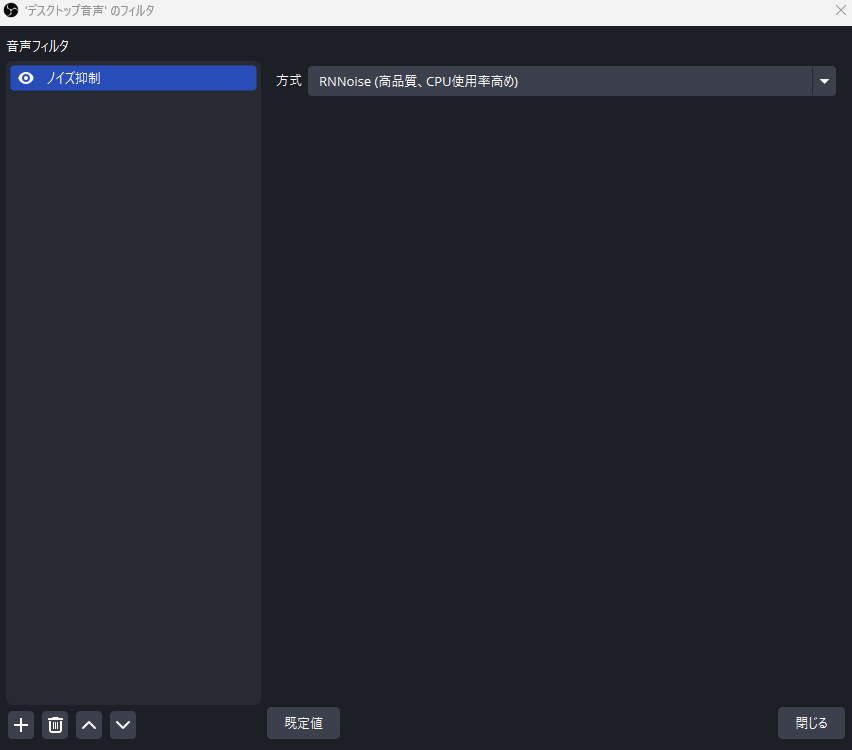Move filter down with down arrow

pyautogui.click(x=123, y=725)
